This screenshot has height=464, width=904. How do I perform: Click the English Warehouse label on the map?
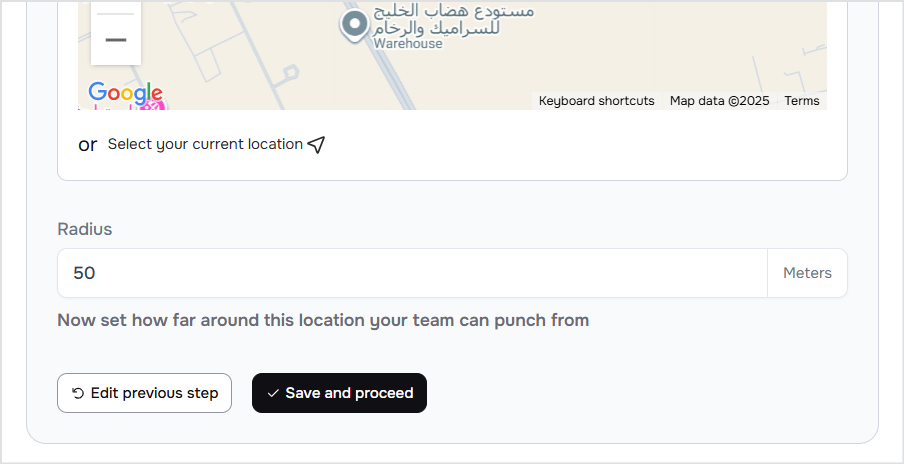point(408,44)
